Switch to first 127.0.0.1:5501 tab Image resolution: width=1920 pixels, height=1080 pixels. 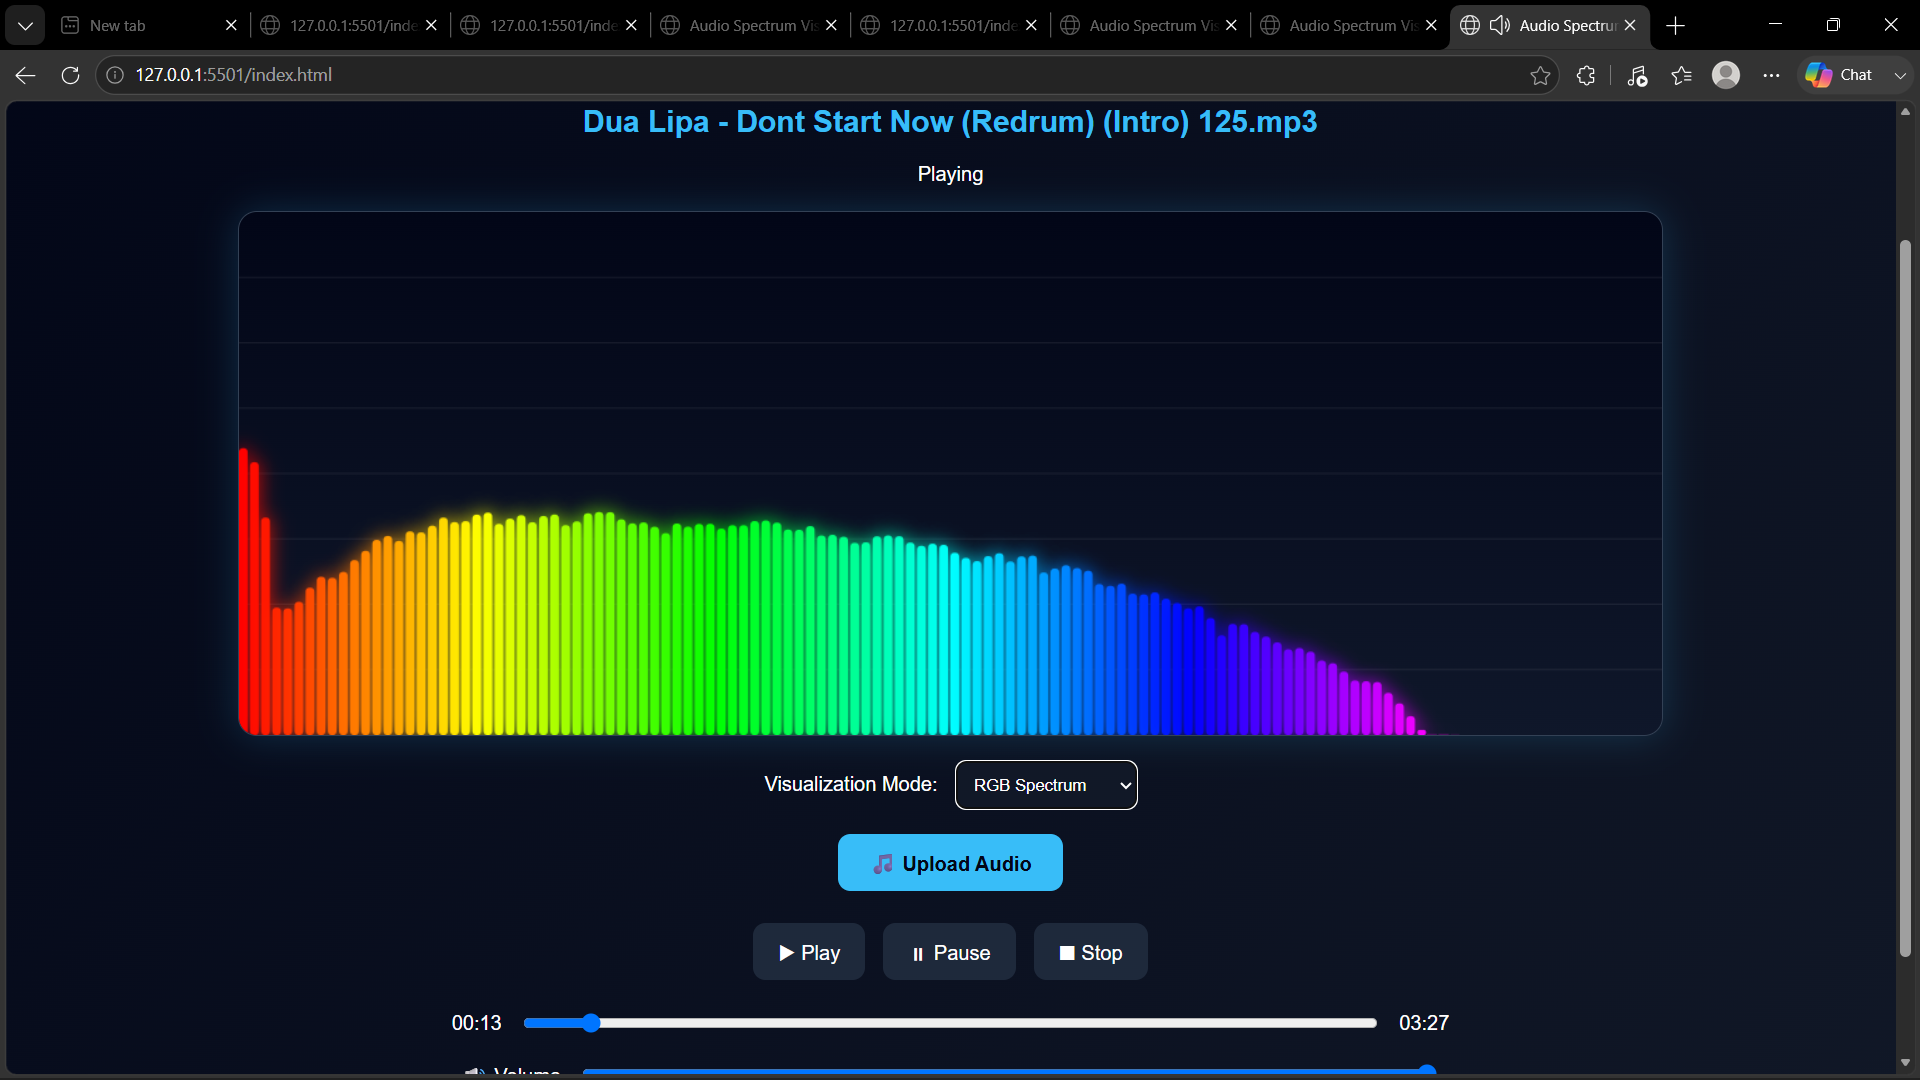pos(348,25)
